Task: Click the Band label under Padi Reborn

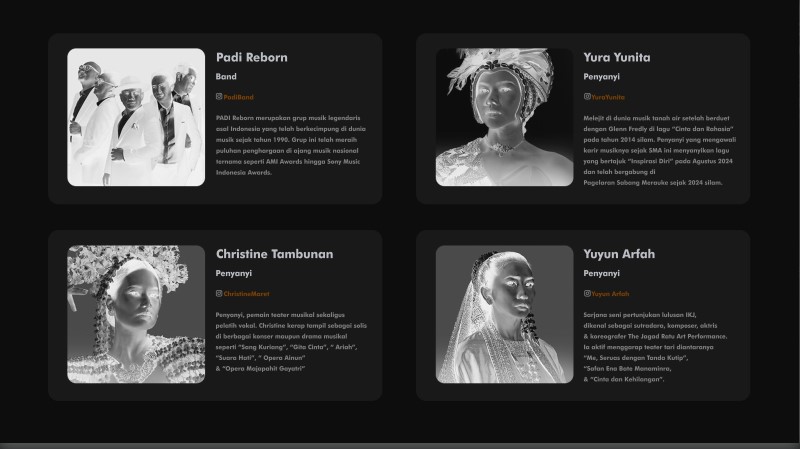Action: pyautogui.click(x=226, y=76)
